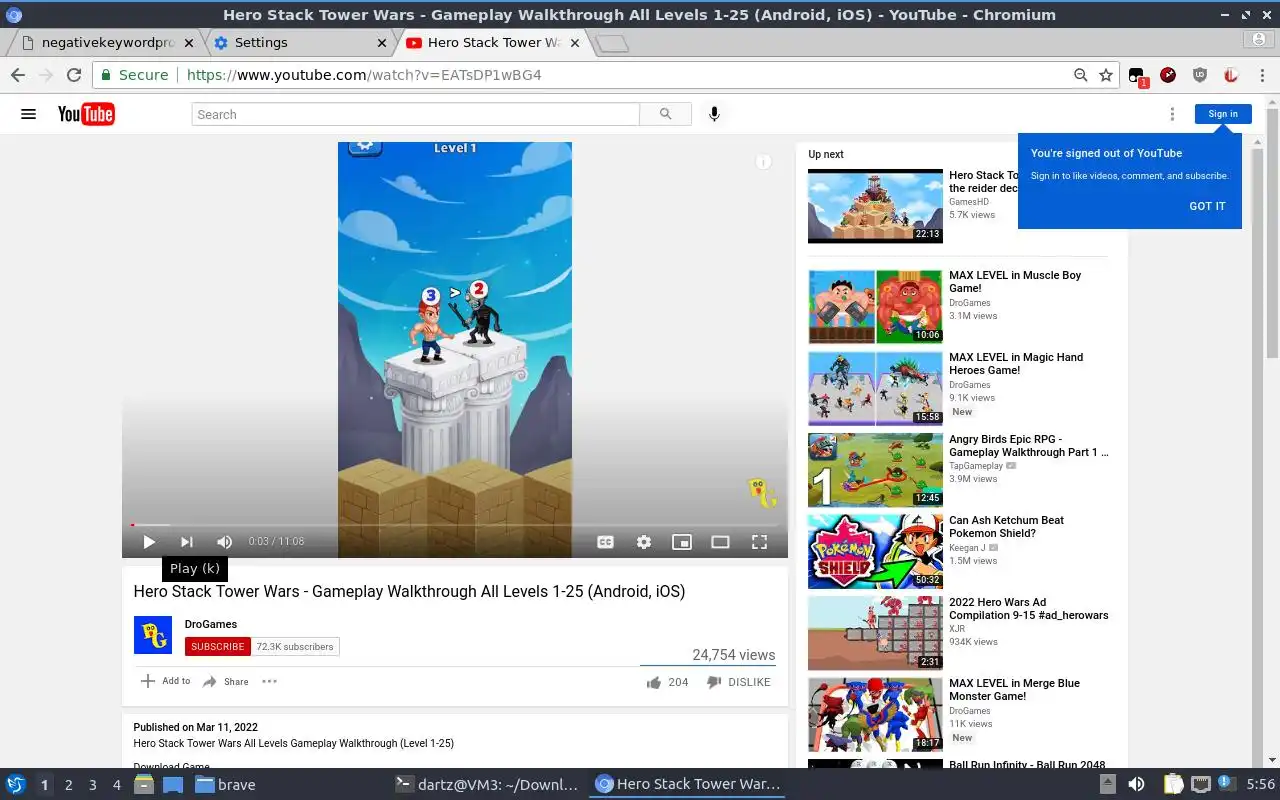1280x800 pixels.
Task: Select the Hero Stack Tower Wars tab
Action: [x=492, y=43]
